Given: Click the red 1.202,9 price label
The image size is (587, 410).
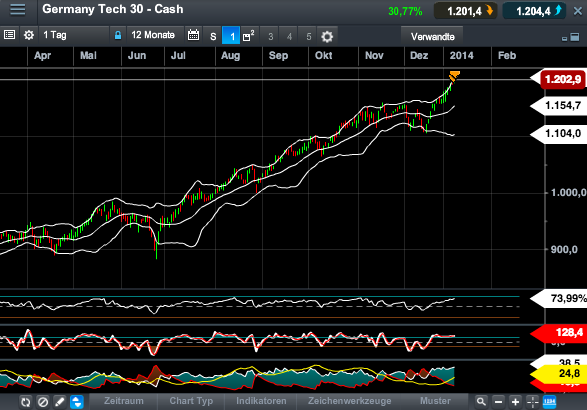Looking at the screenshot, I should [x=563, y=79].
